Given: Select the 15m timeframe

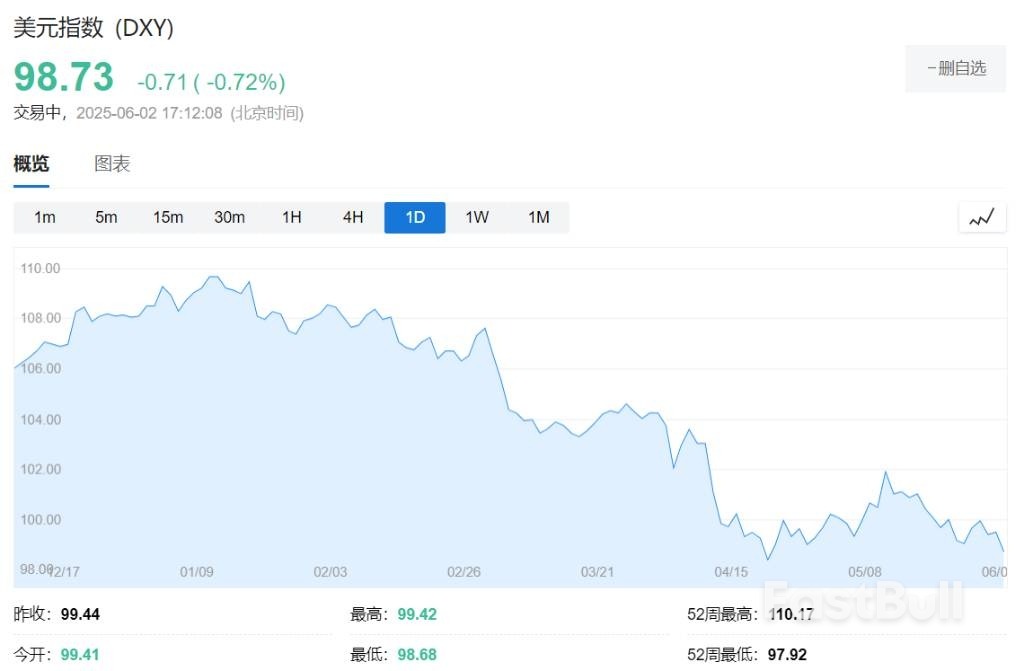Looking at the screenshot, I should (x=168, y=217).
